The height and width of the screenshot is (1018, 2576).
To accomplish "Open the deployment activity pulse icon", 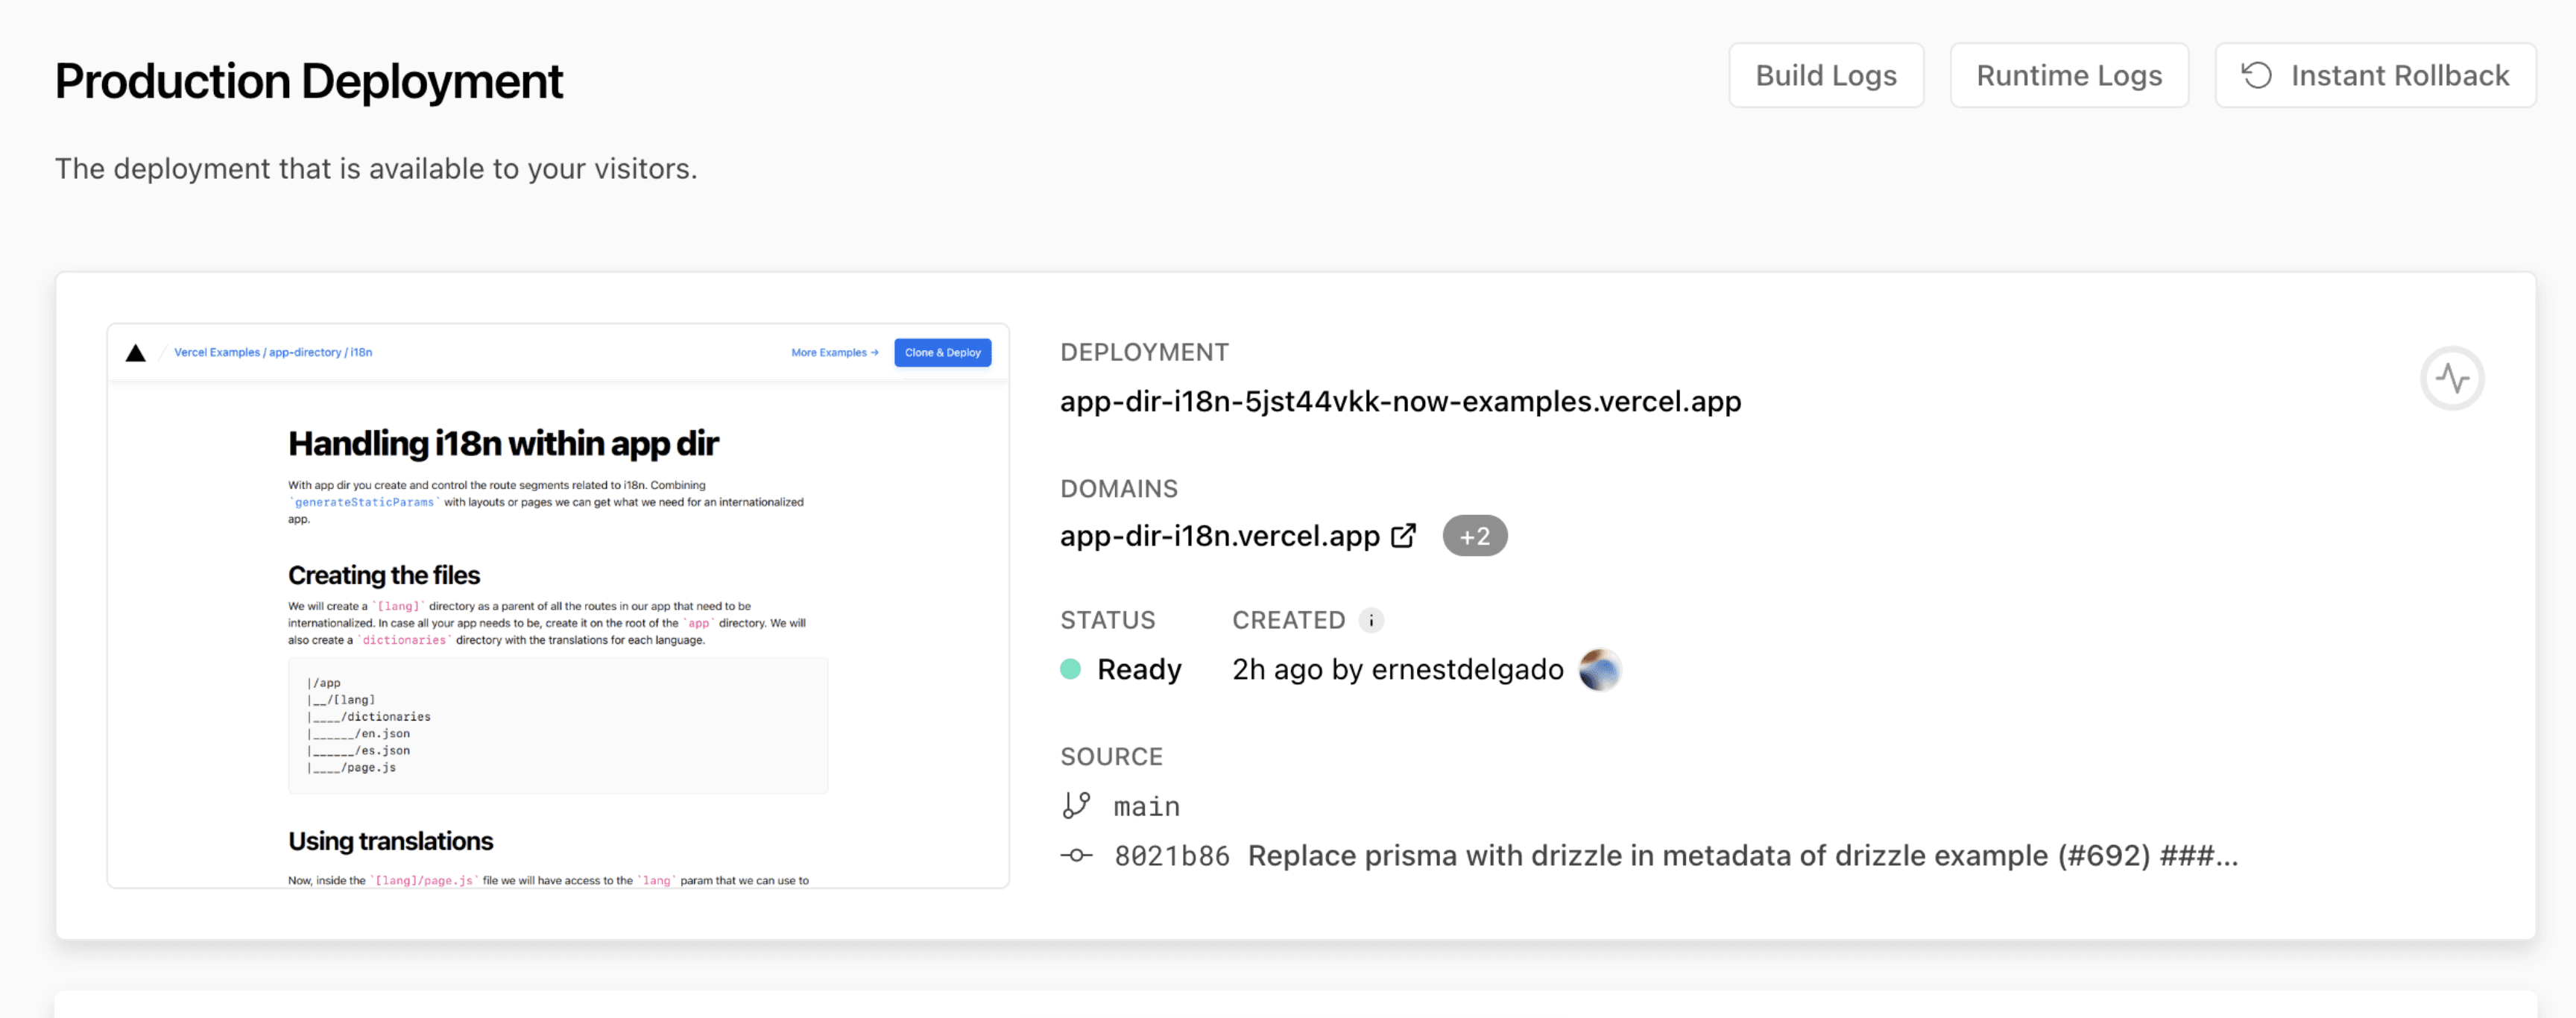I will (2452, 378).
